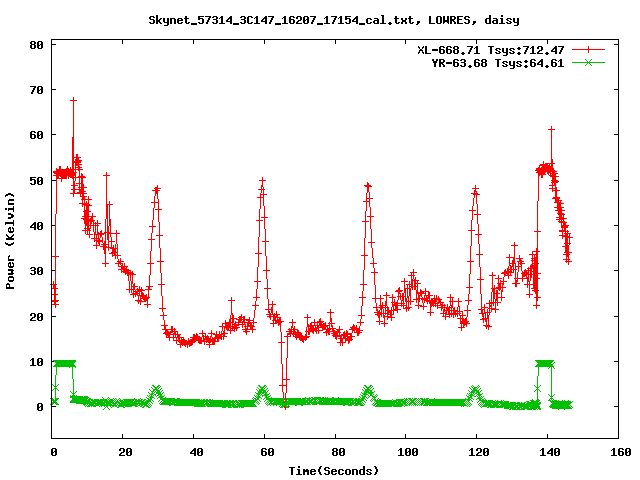The image size is (640, 480).
Task: Click x-axis tick label 100
Action: (x=408, y=452)
